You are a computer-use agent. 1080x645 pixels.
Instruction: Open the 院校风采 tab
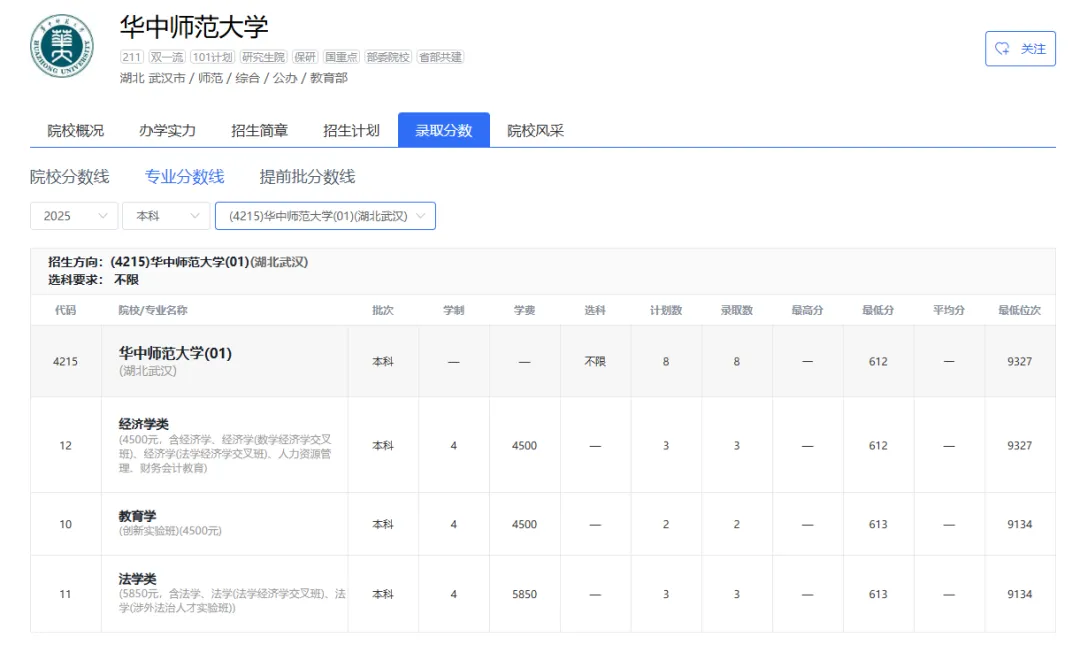pyautogui.click(x=535, y=130)
